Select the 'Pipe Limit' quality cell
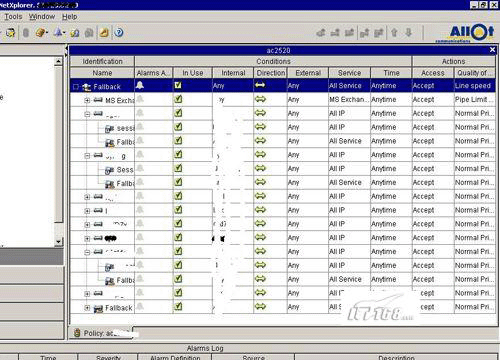The width and height of the screenshot is (500, 360). 474,99
